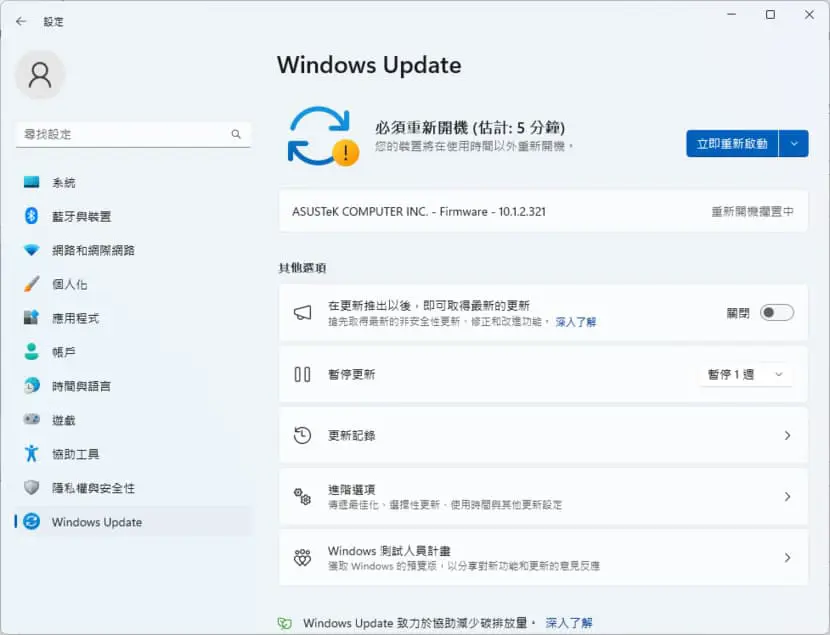Toggle the 取得最新的更新 switch
The height and width of the screenshot is (635, 830).
[777, 313]
